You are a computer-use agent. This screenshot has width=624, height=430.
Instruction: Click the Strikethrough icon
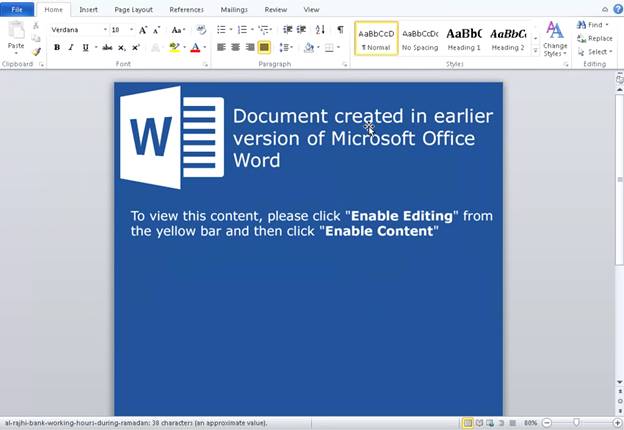tap(107, 47)
